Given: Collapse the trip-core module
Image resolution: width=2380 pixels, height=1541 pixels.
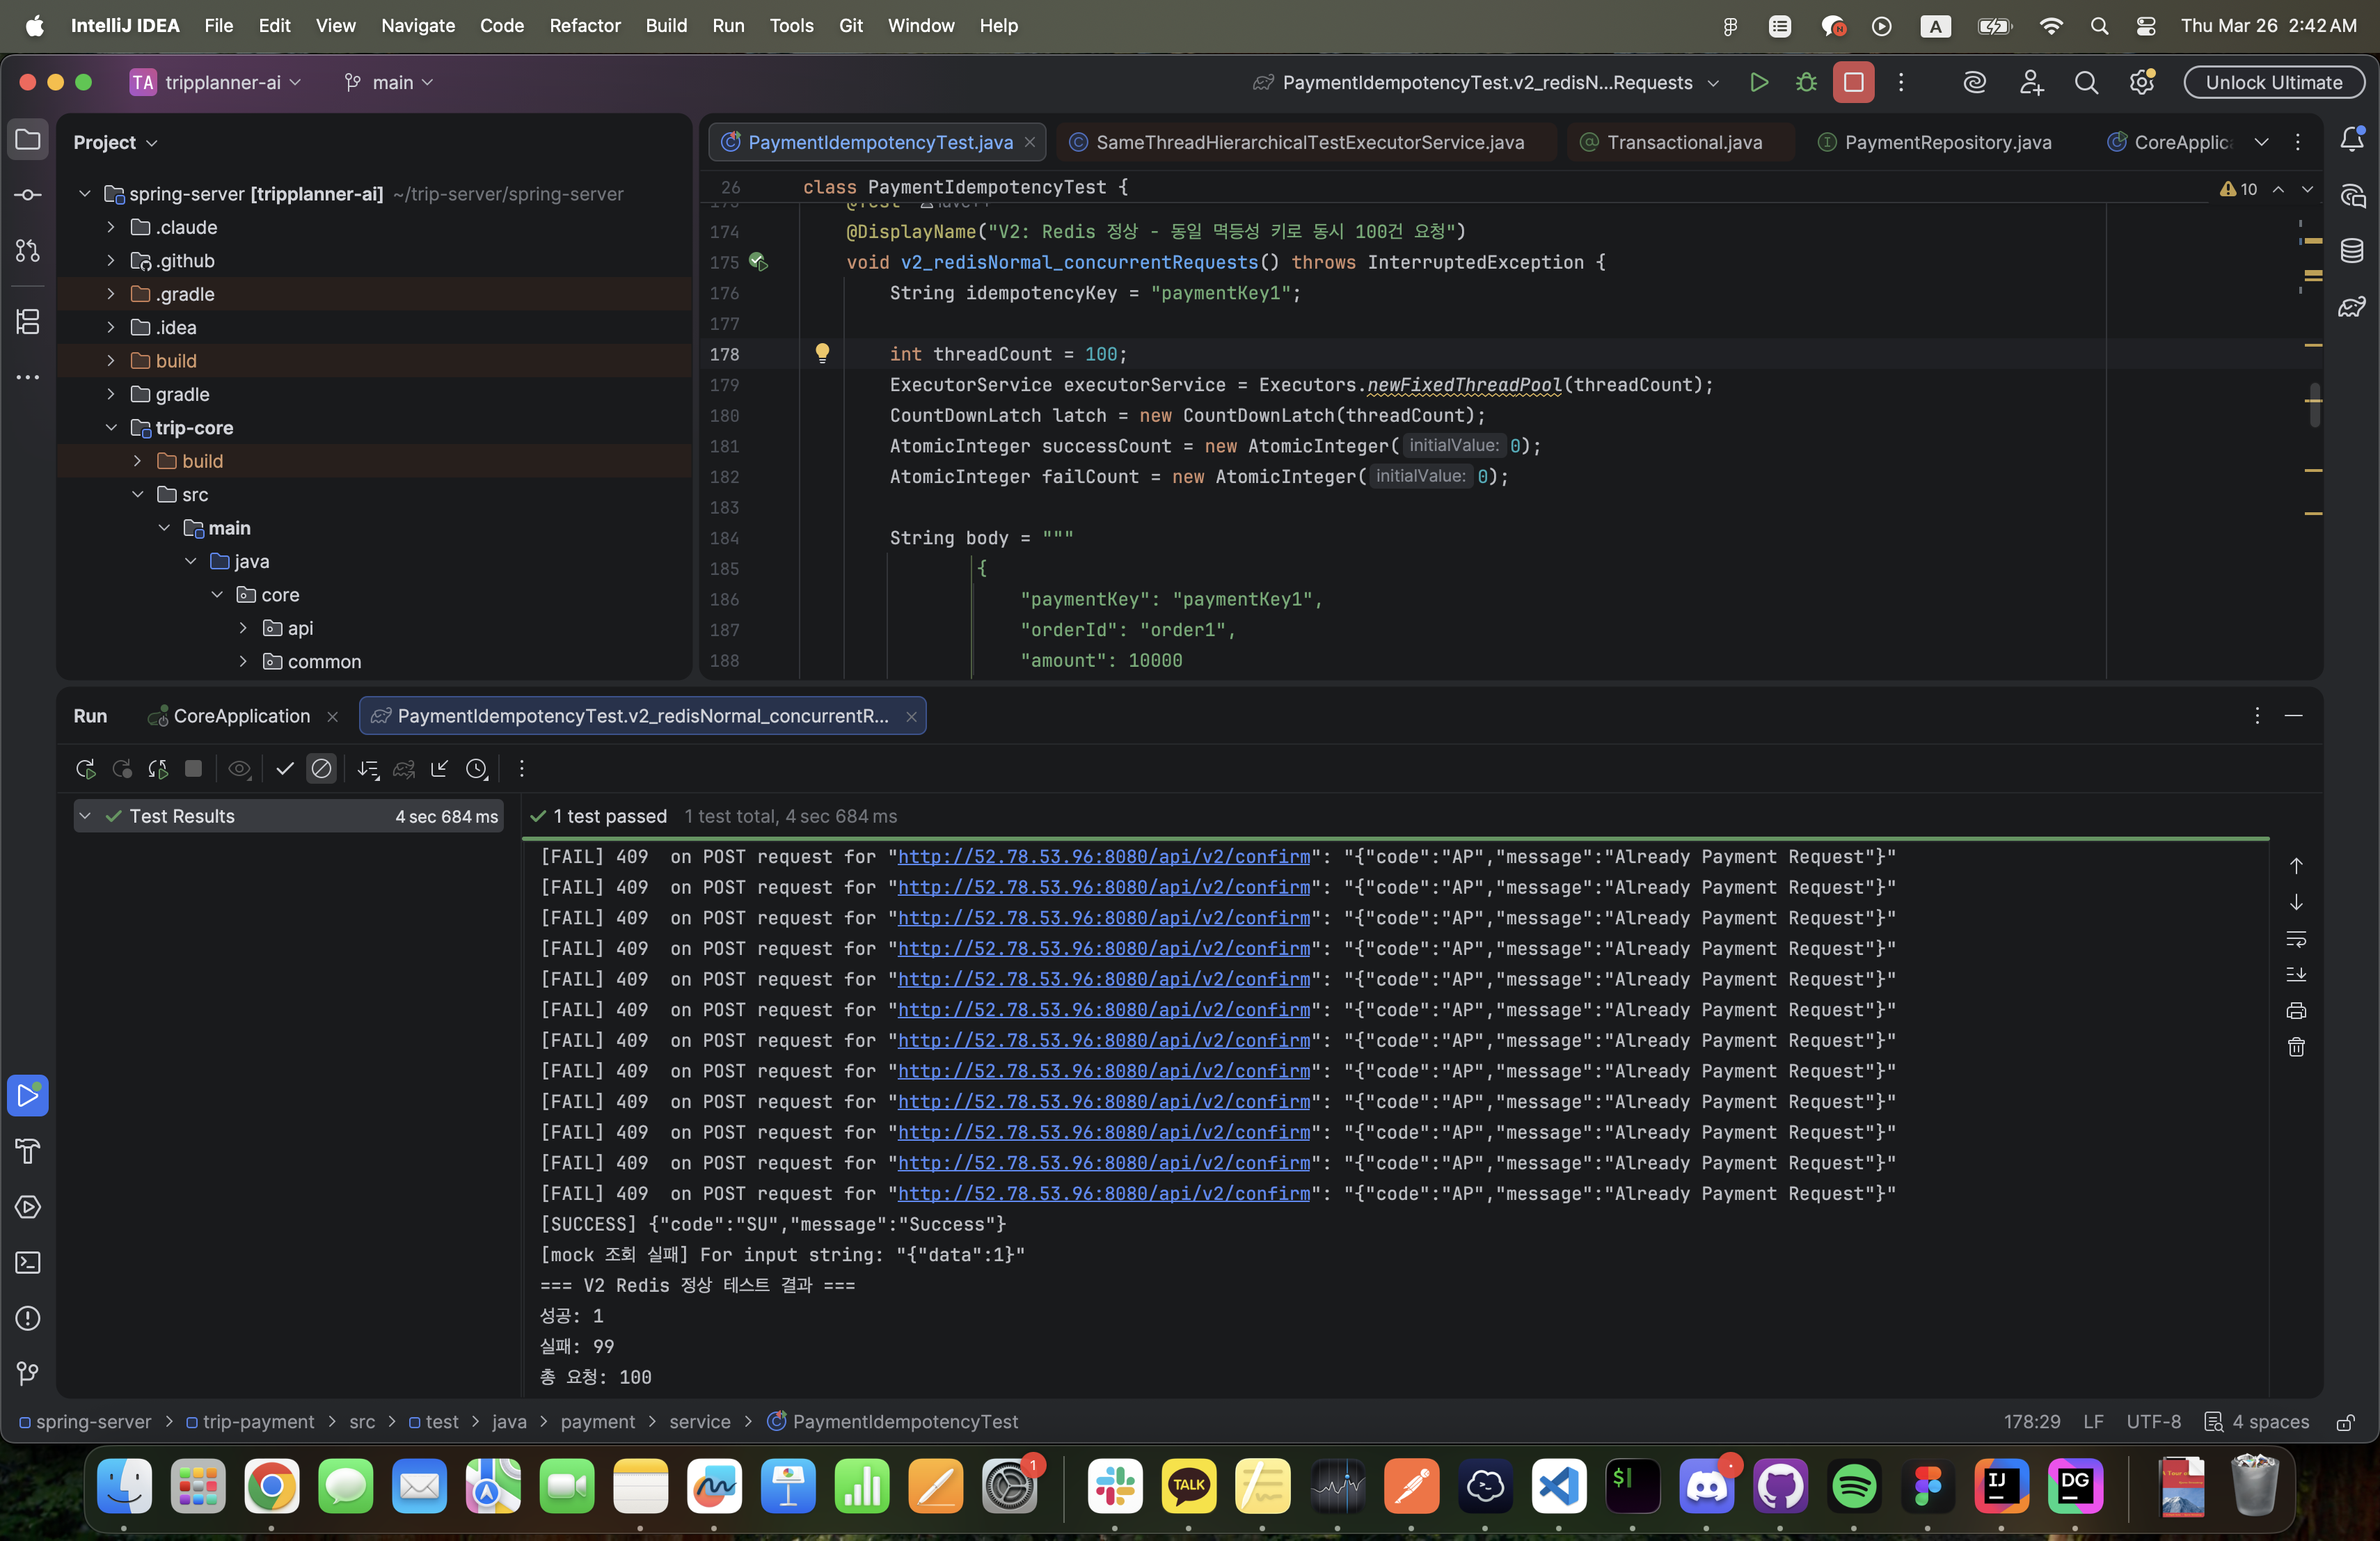Looking at the screenshot, I should [111, 428].
